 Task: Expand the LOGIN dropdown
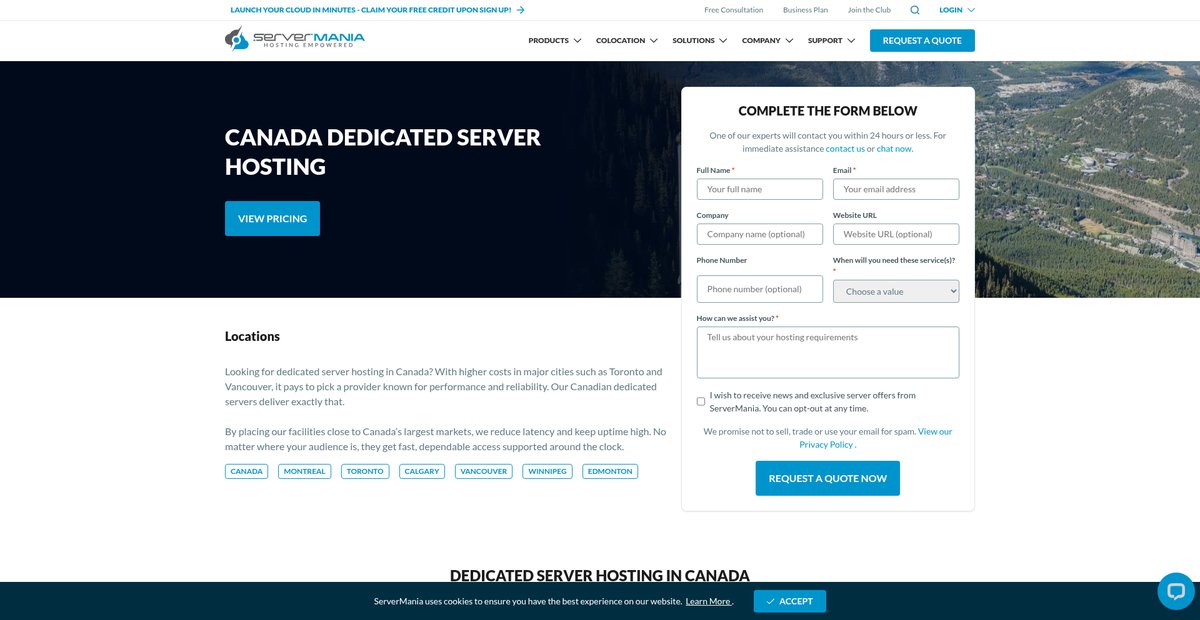[x=957, y=10]
